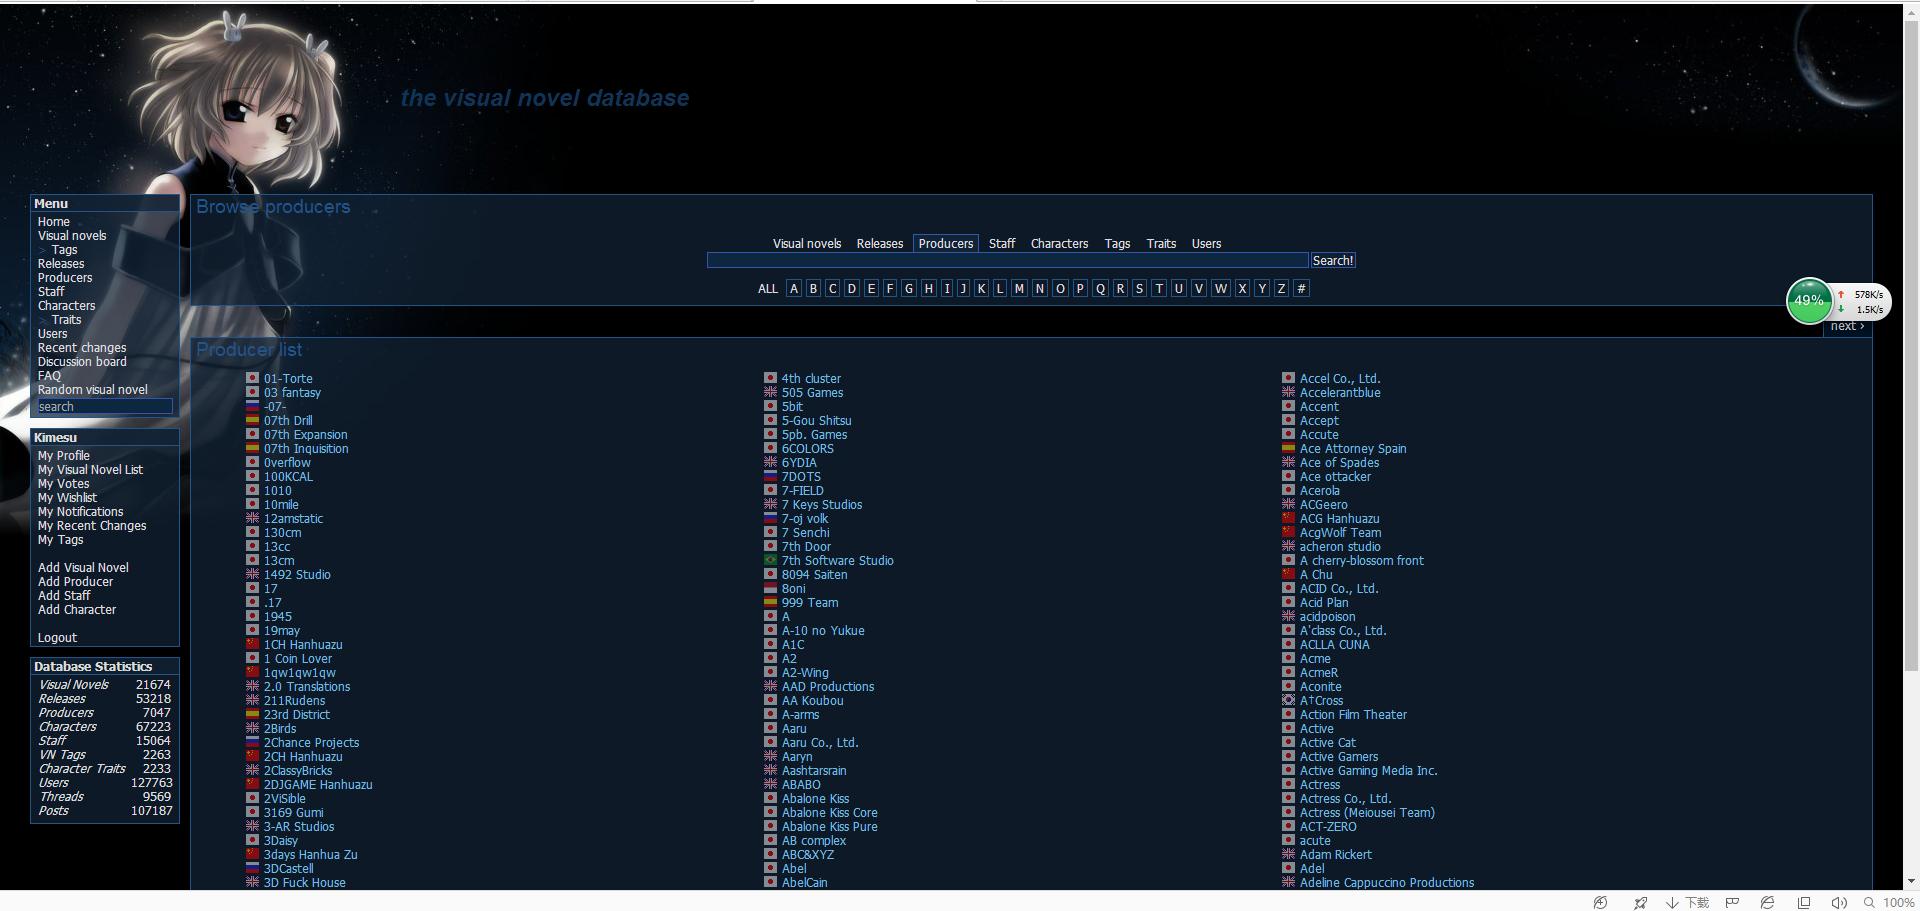Click the flag icon beside Ace Attorney Spain
Screen dimensions: 1920x911
(x=1289, y=448)
